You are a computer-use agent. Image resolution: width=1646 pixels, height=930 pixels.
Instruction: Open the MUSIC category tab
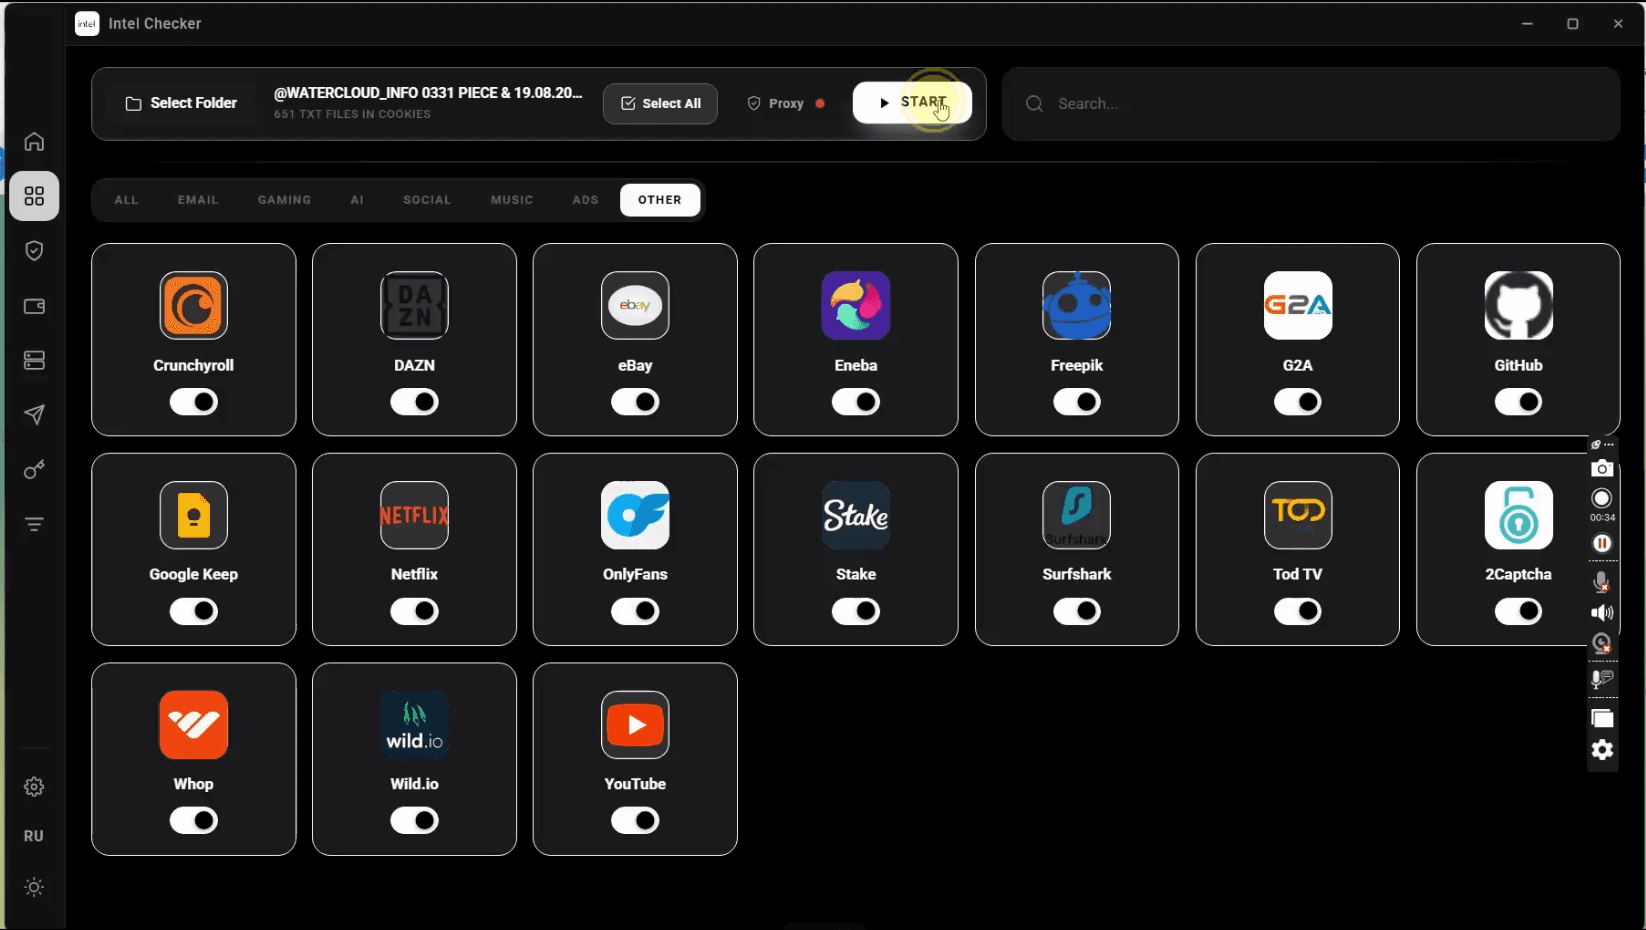click(512, 200)
